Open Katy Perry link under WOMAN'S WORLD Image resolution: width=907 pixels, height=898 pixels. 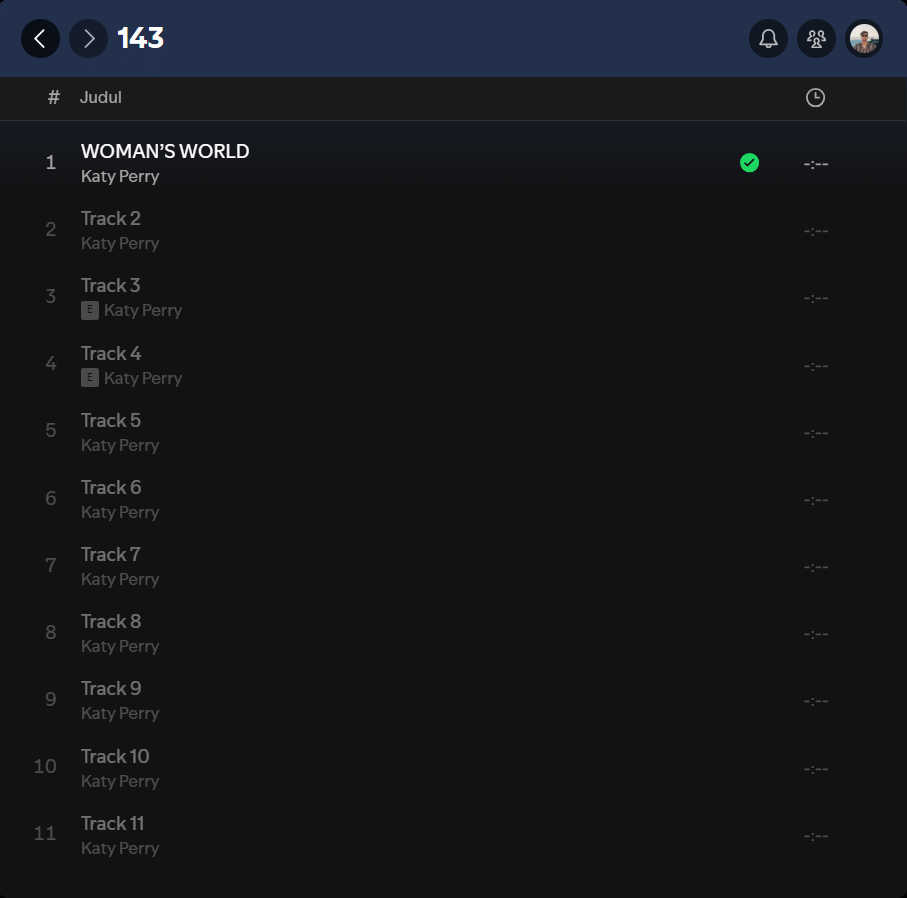tap(120, 176)
